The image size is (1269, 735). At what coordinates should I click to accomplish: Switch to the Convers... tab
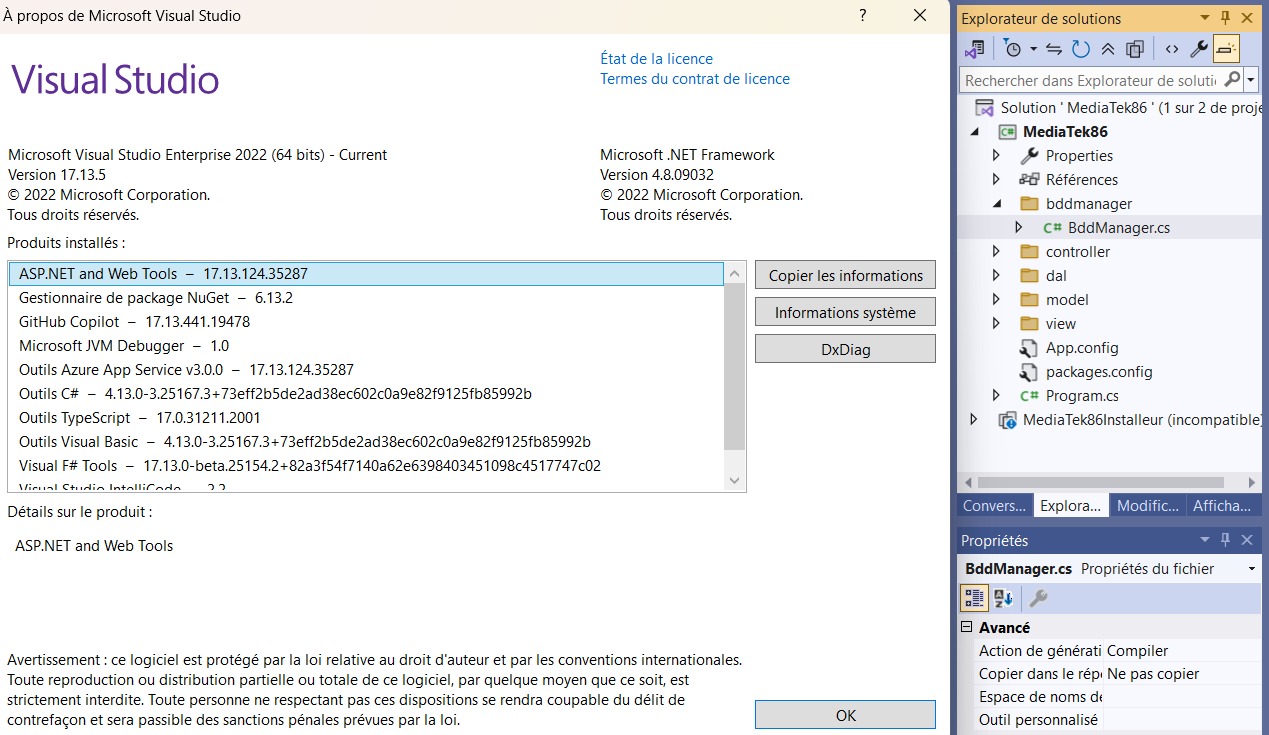coord(994,506)
